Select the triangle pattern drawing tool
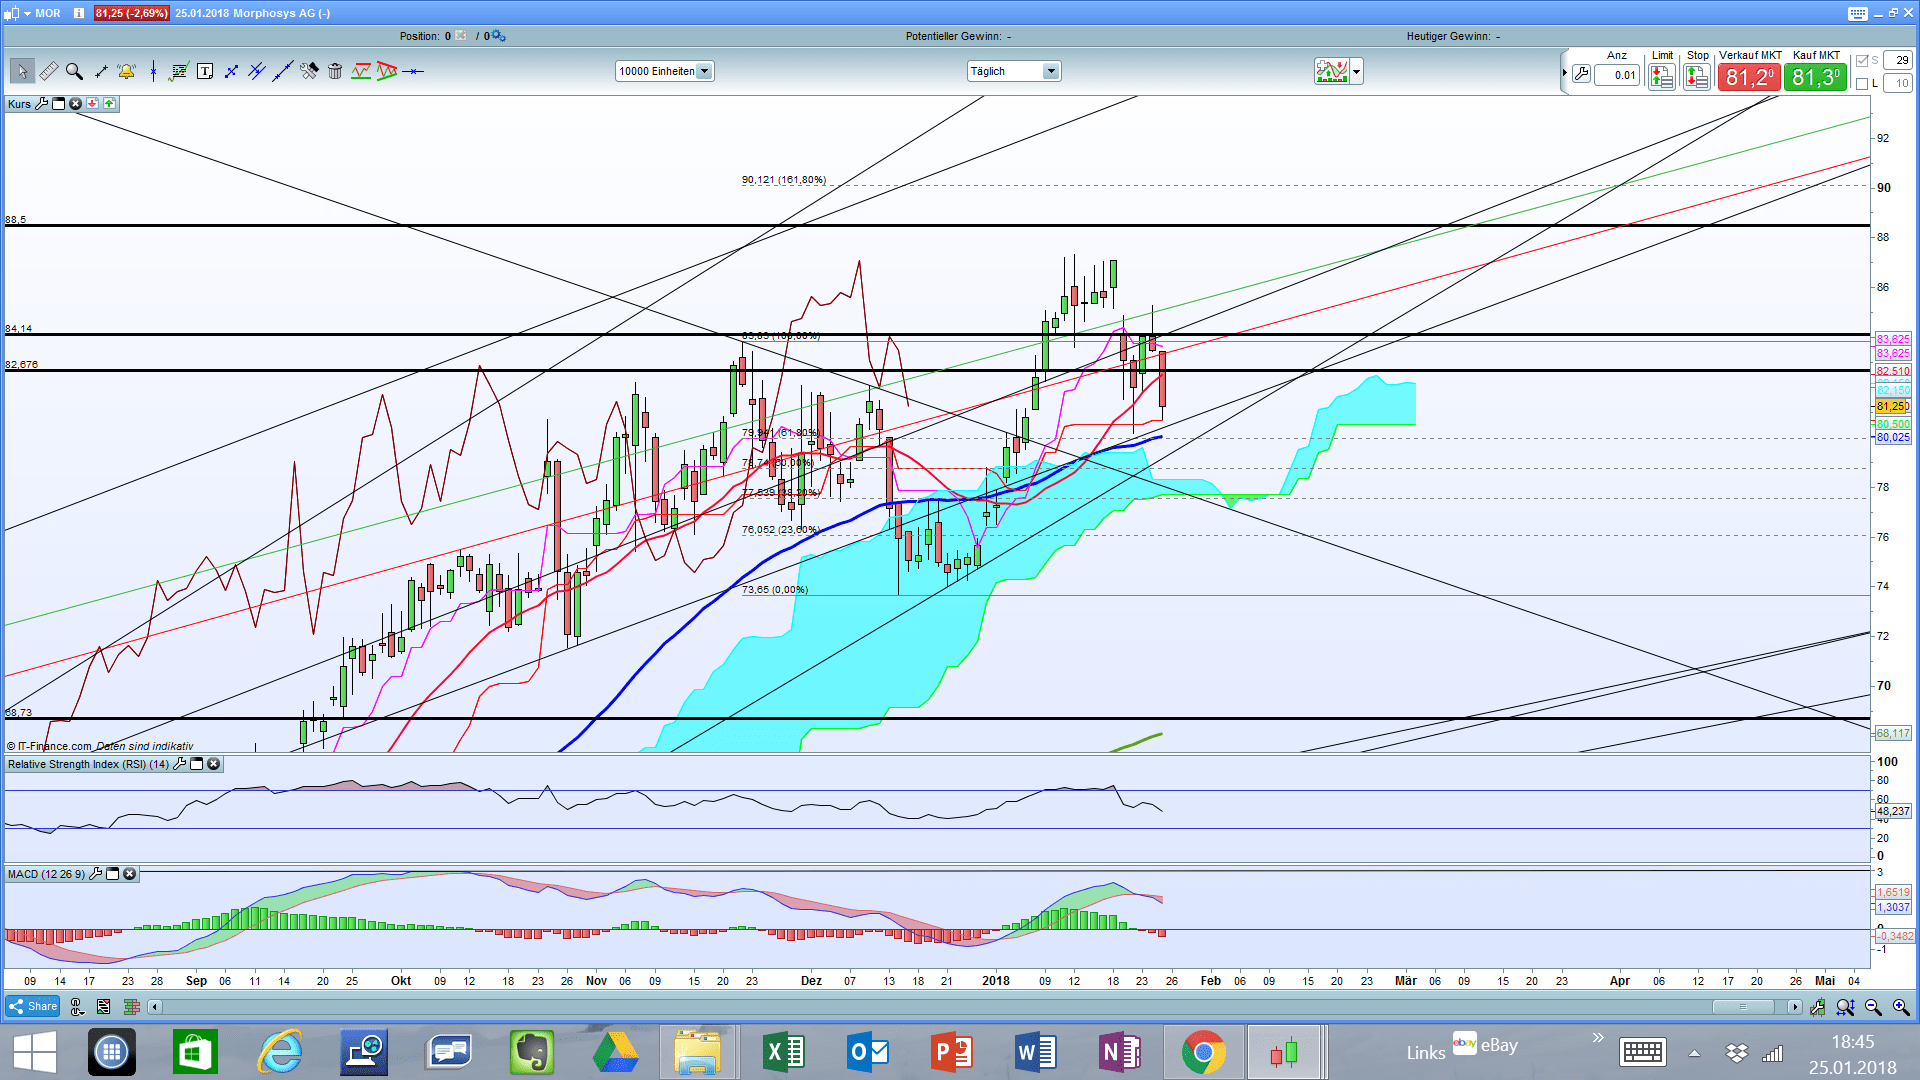The height and width of the screenshot is (1080, 1920). tap(387, 71)
